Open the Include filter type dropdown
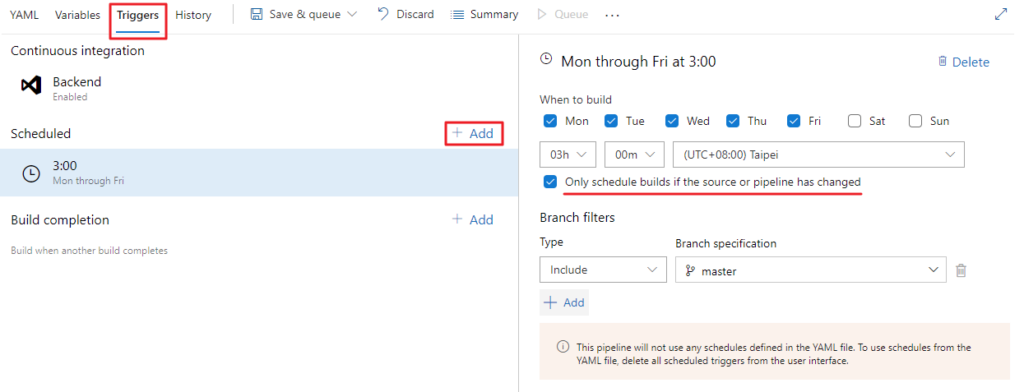1024x392 pixels. (603, 270)
